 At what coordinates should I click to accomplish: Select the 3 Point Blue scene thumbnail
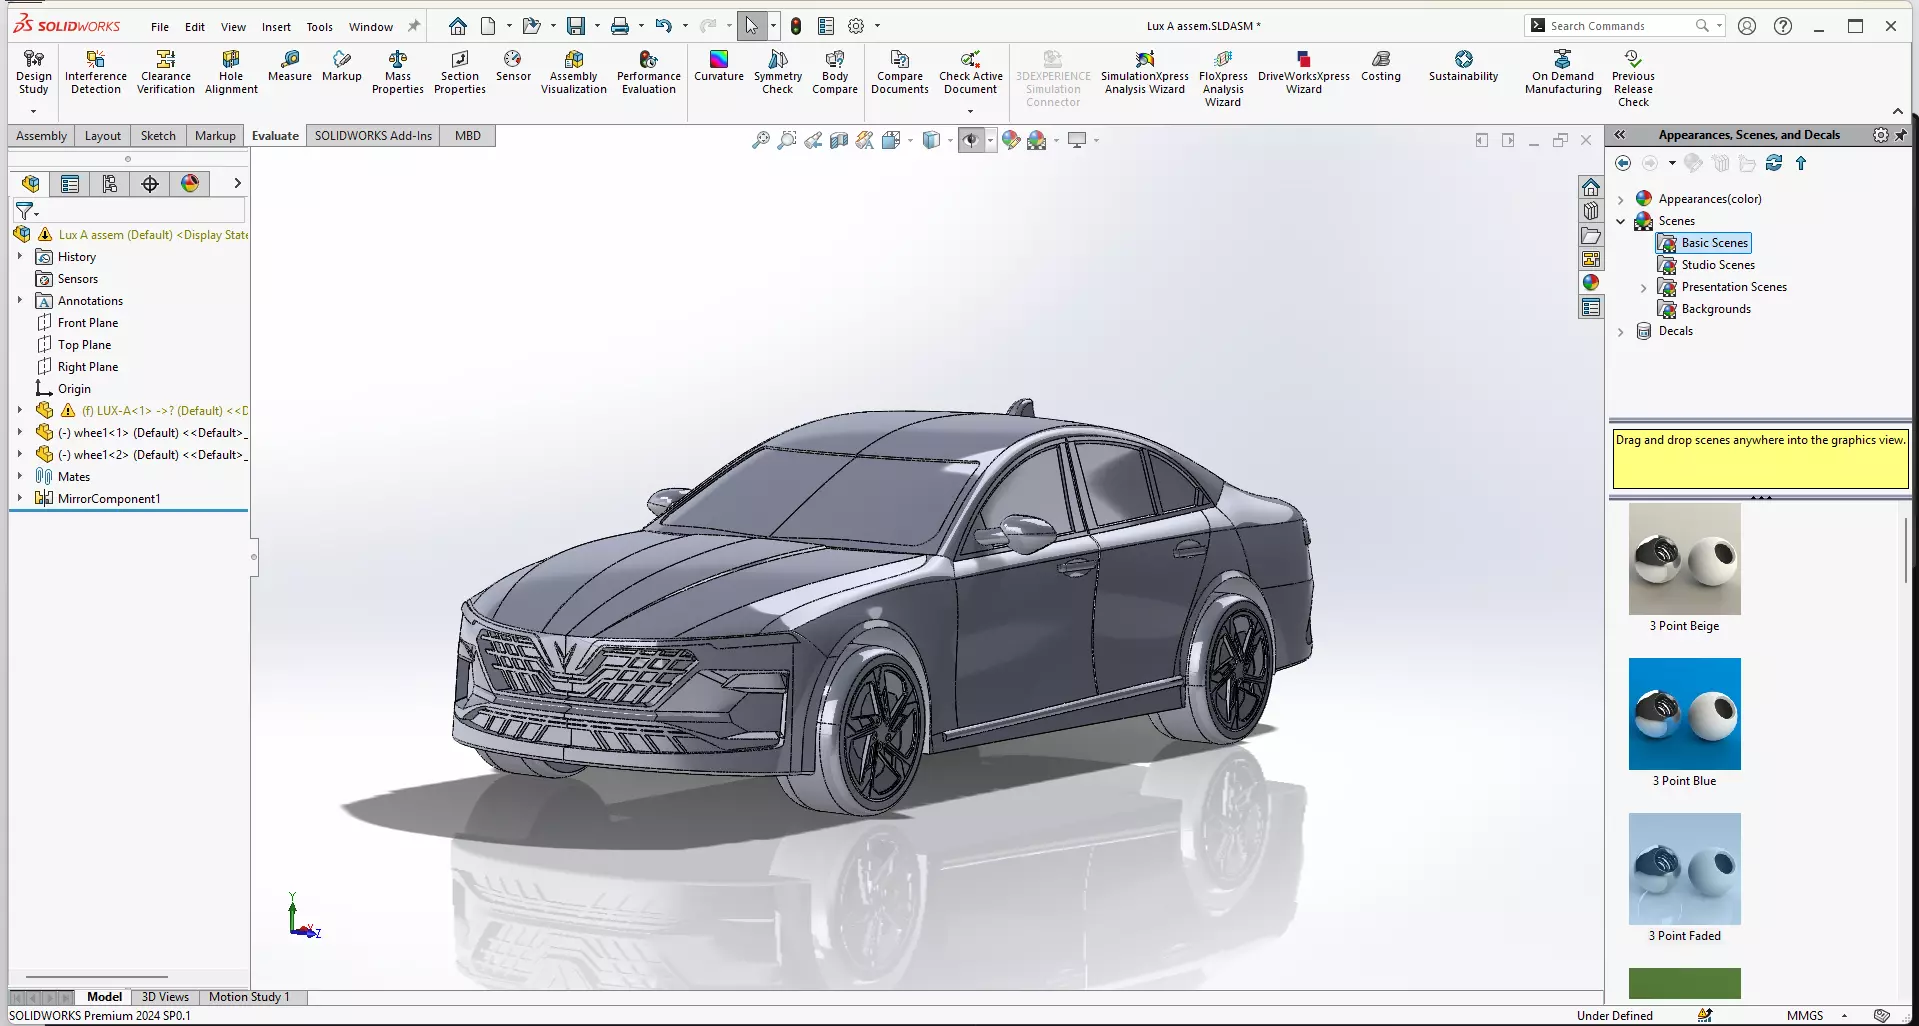point(1685,714)
